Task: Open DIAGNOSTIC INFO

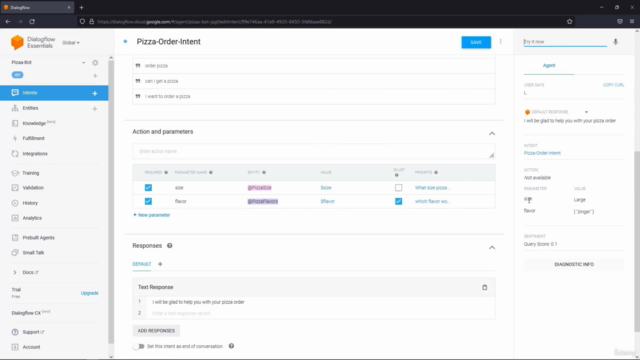Action: [x=574, y=264]
